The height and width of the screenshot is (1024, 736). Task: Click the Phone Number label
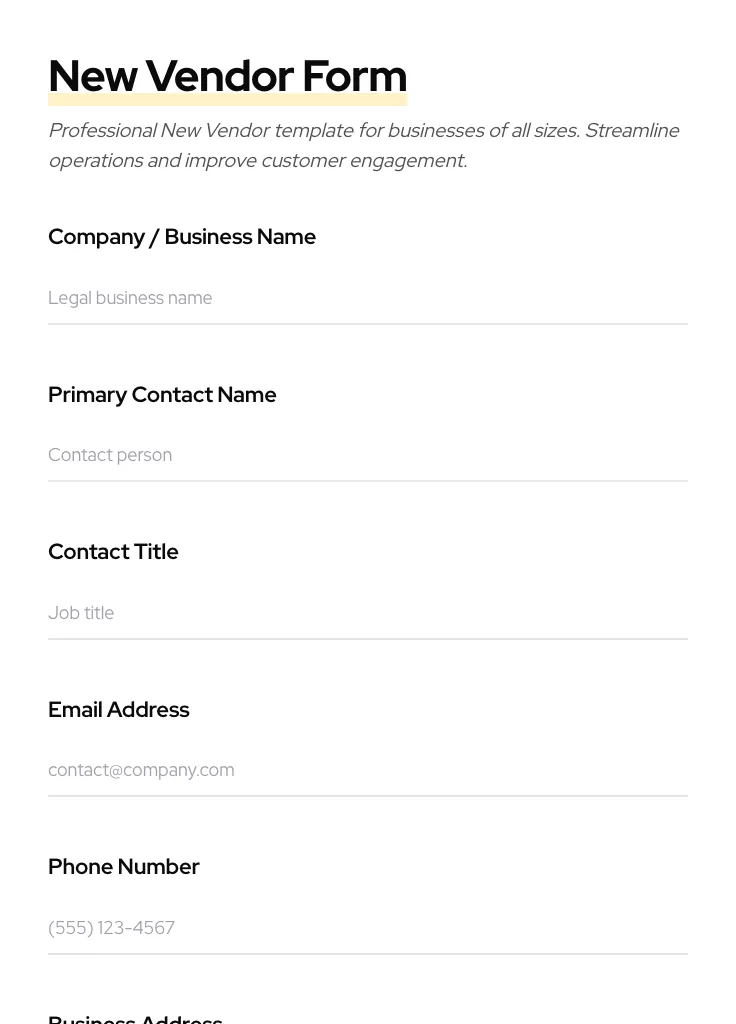124,867
